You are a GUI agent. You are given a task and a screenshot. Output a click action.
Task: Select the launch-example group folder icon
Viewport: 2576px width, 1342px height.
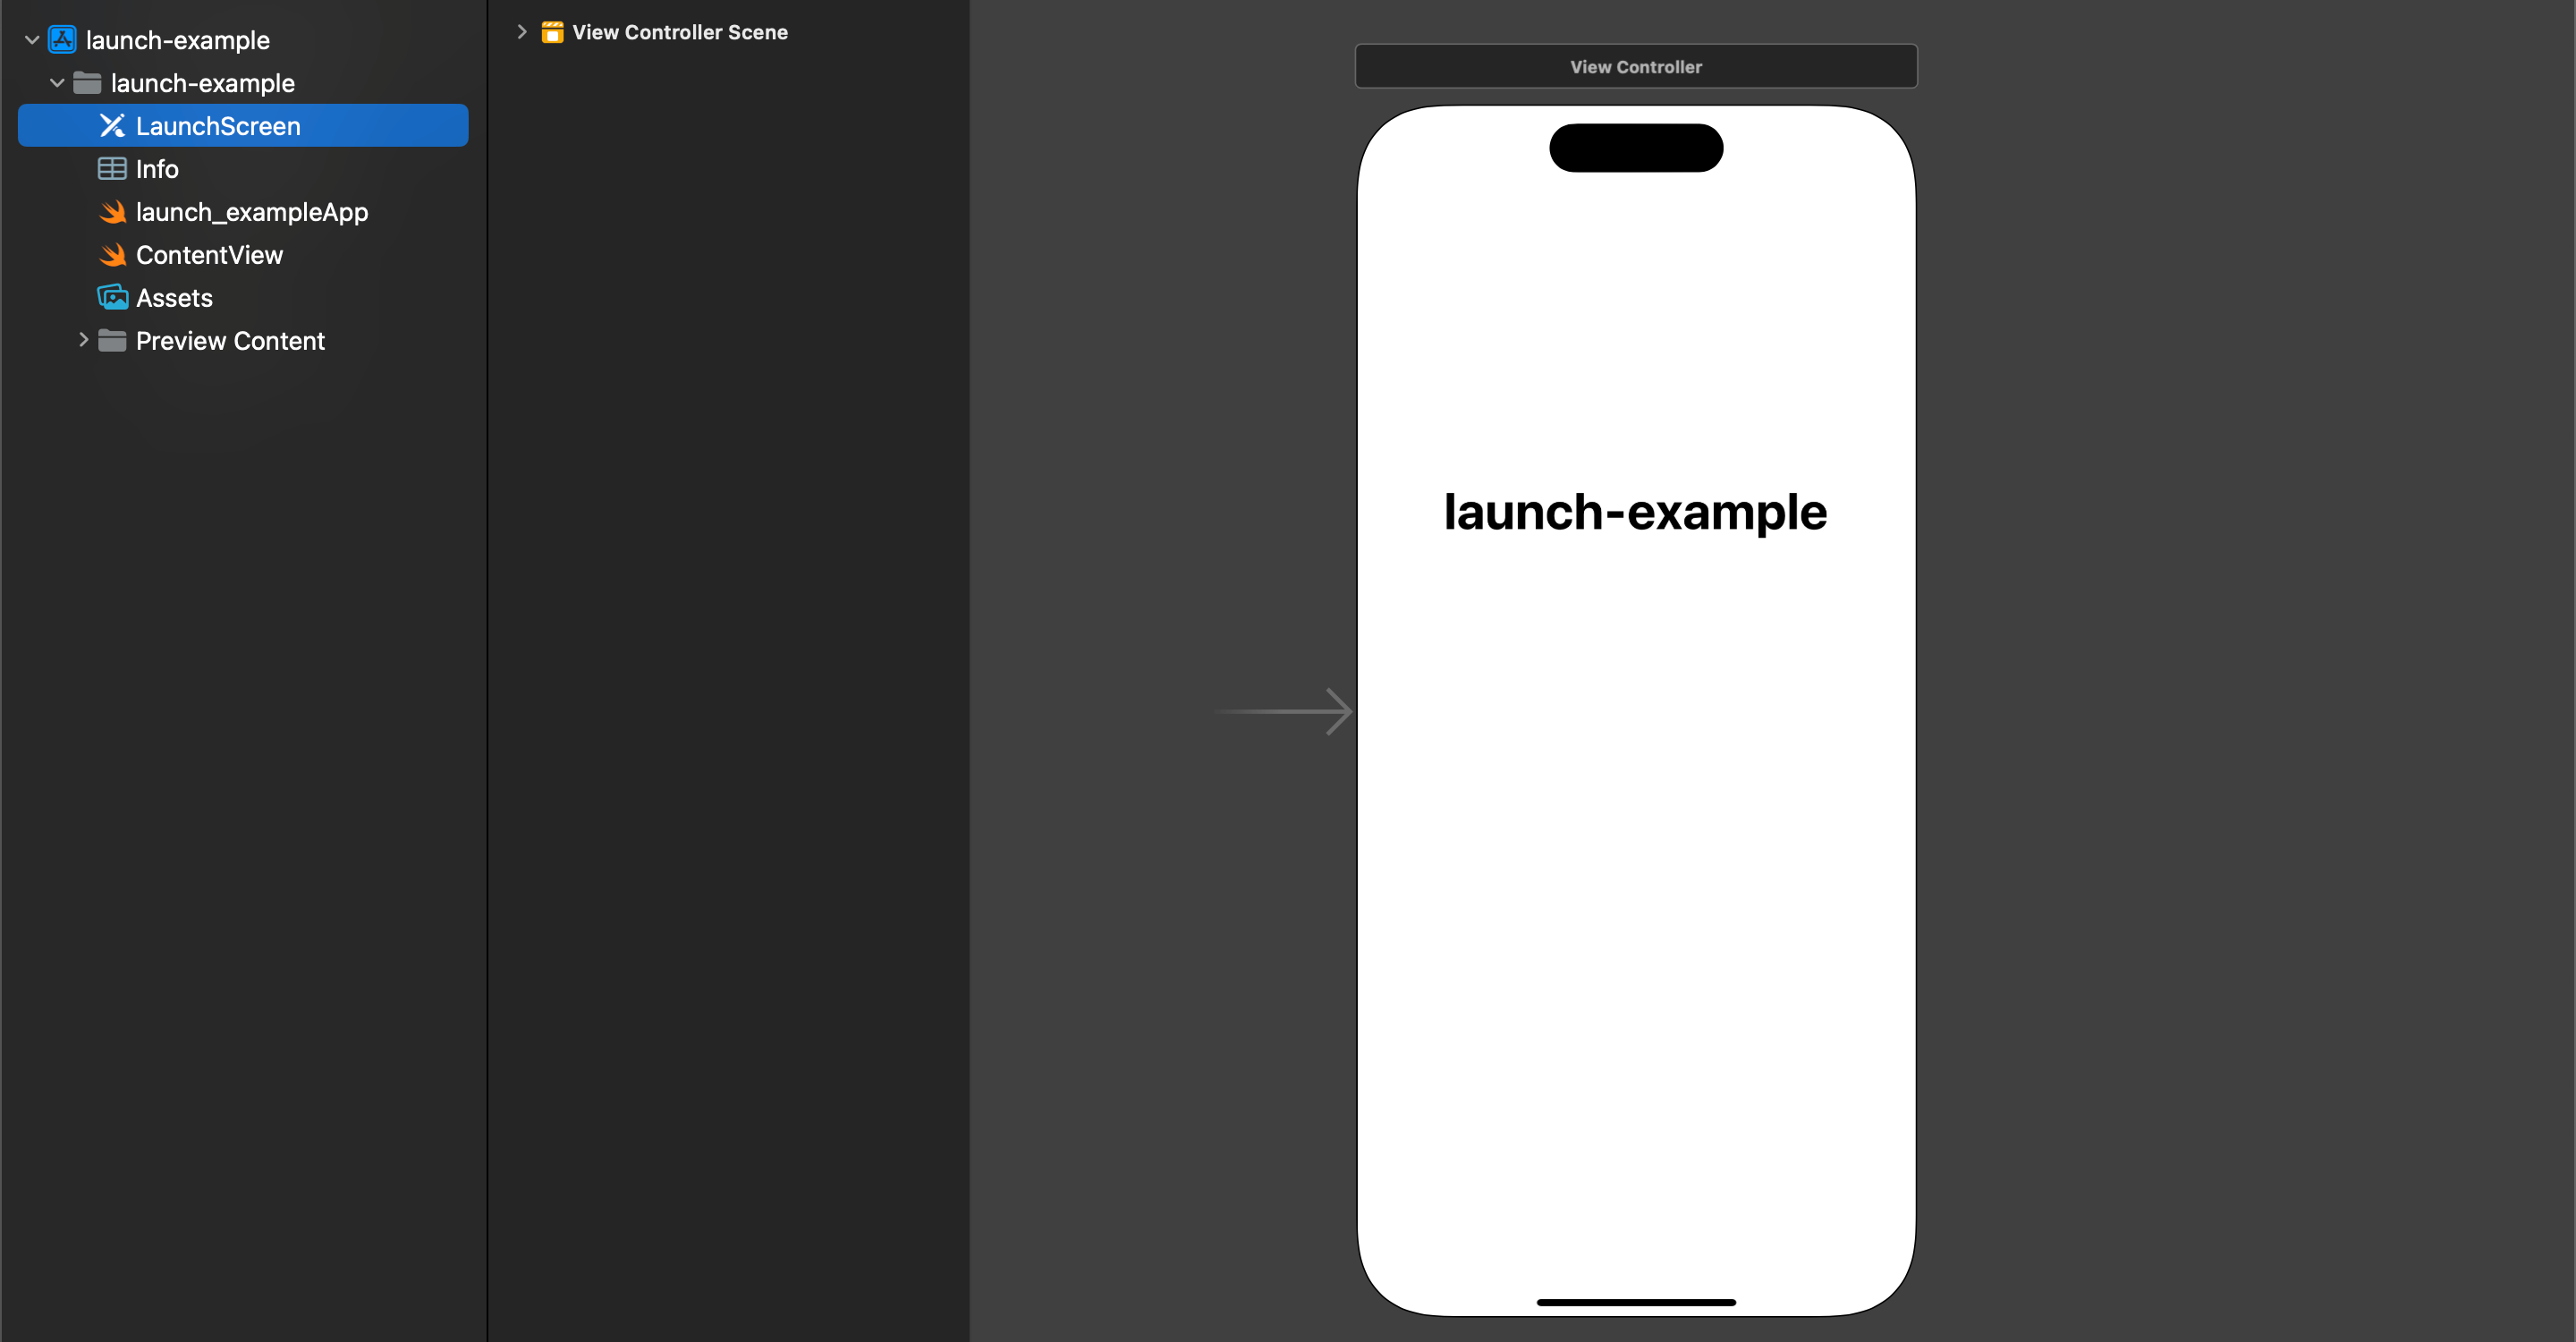(87, 81)
